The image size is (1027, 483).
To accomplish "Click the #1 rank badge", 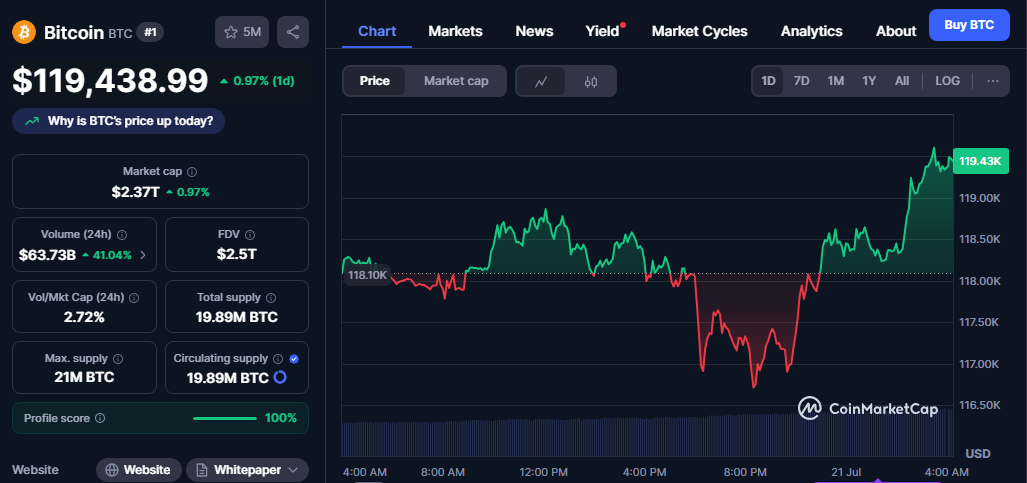I will 150,32.
